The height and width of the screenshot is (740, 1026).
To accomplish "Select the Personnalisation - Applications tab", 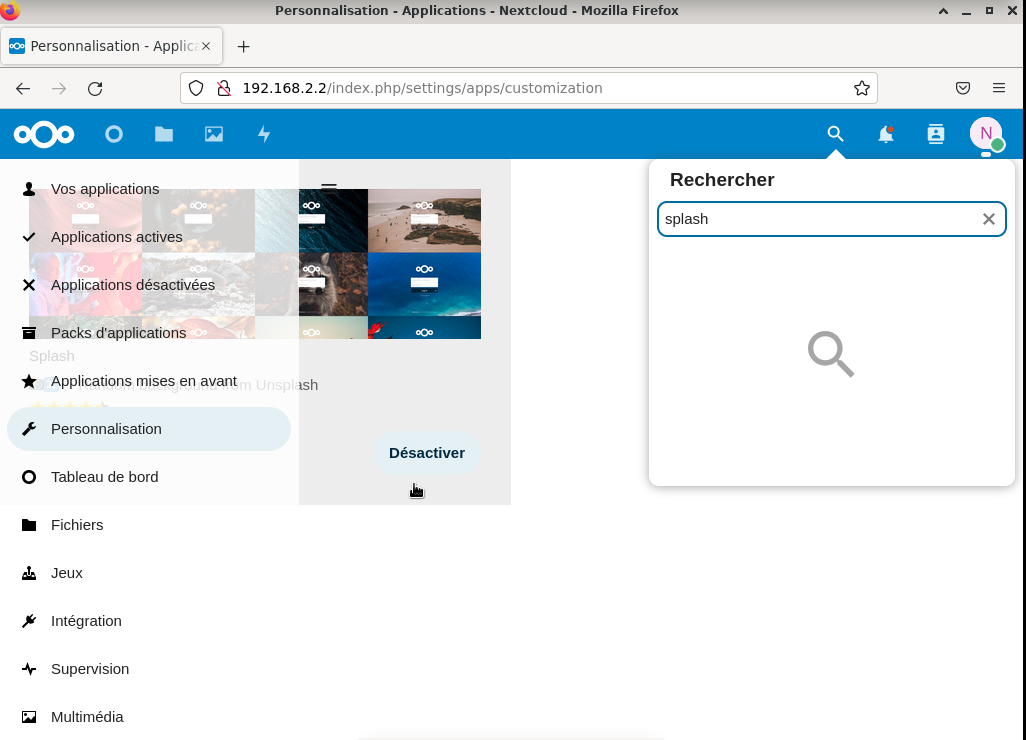I will point(111,46).
